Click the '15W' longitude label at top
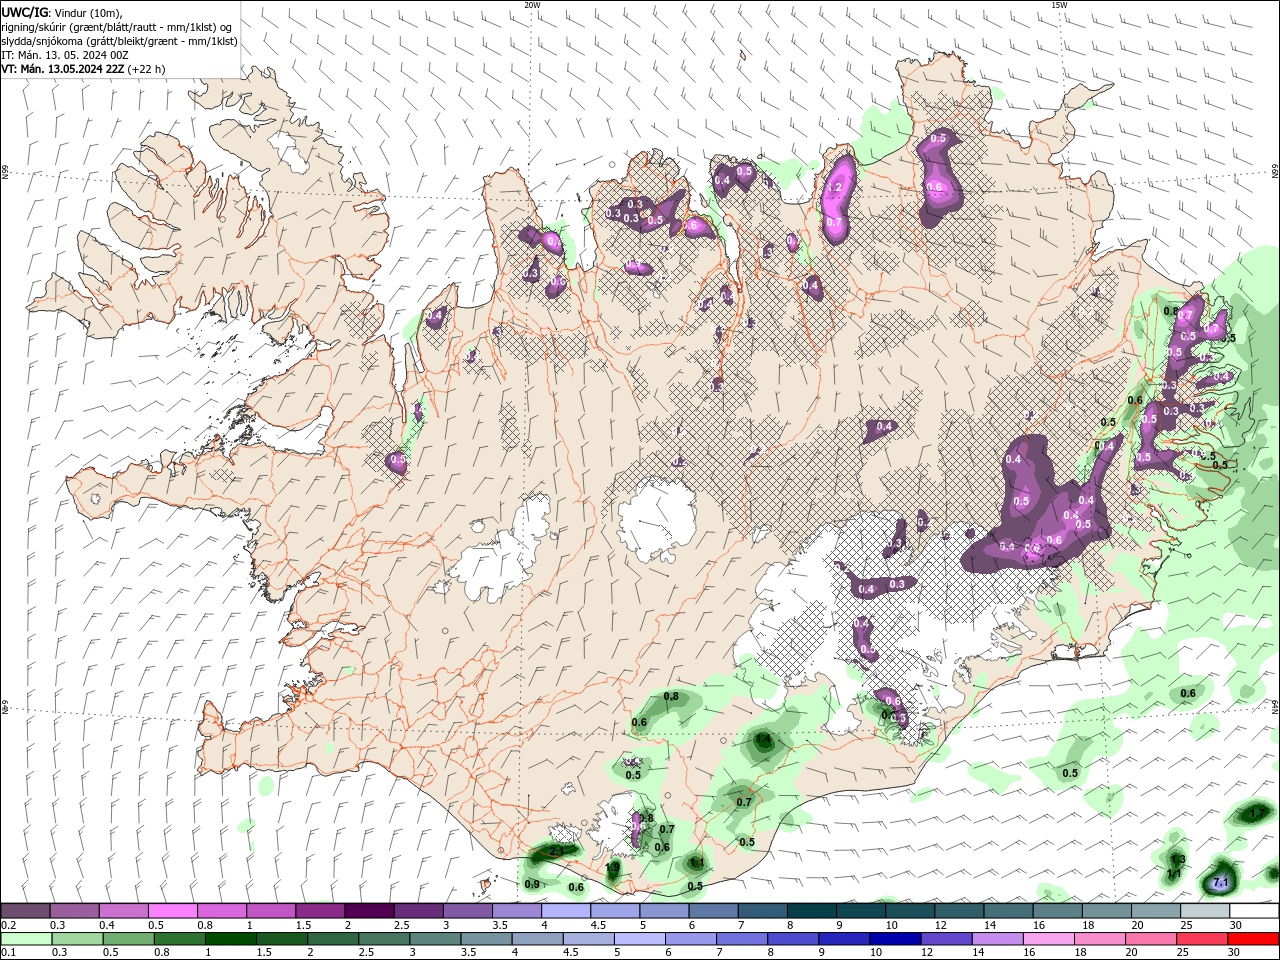Screen dimensions: 1280x960 (x=1059, y=4)
